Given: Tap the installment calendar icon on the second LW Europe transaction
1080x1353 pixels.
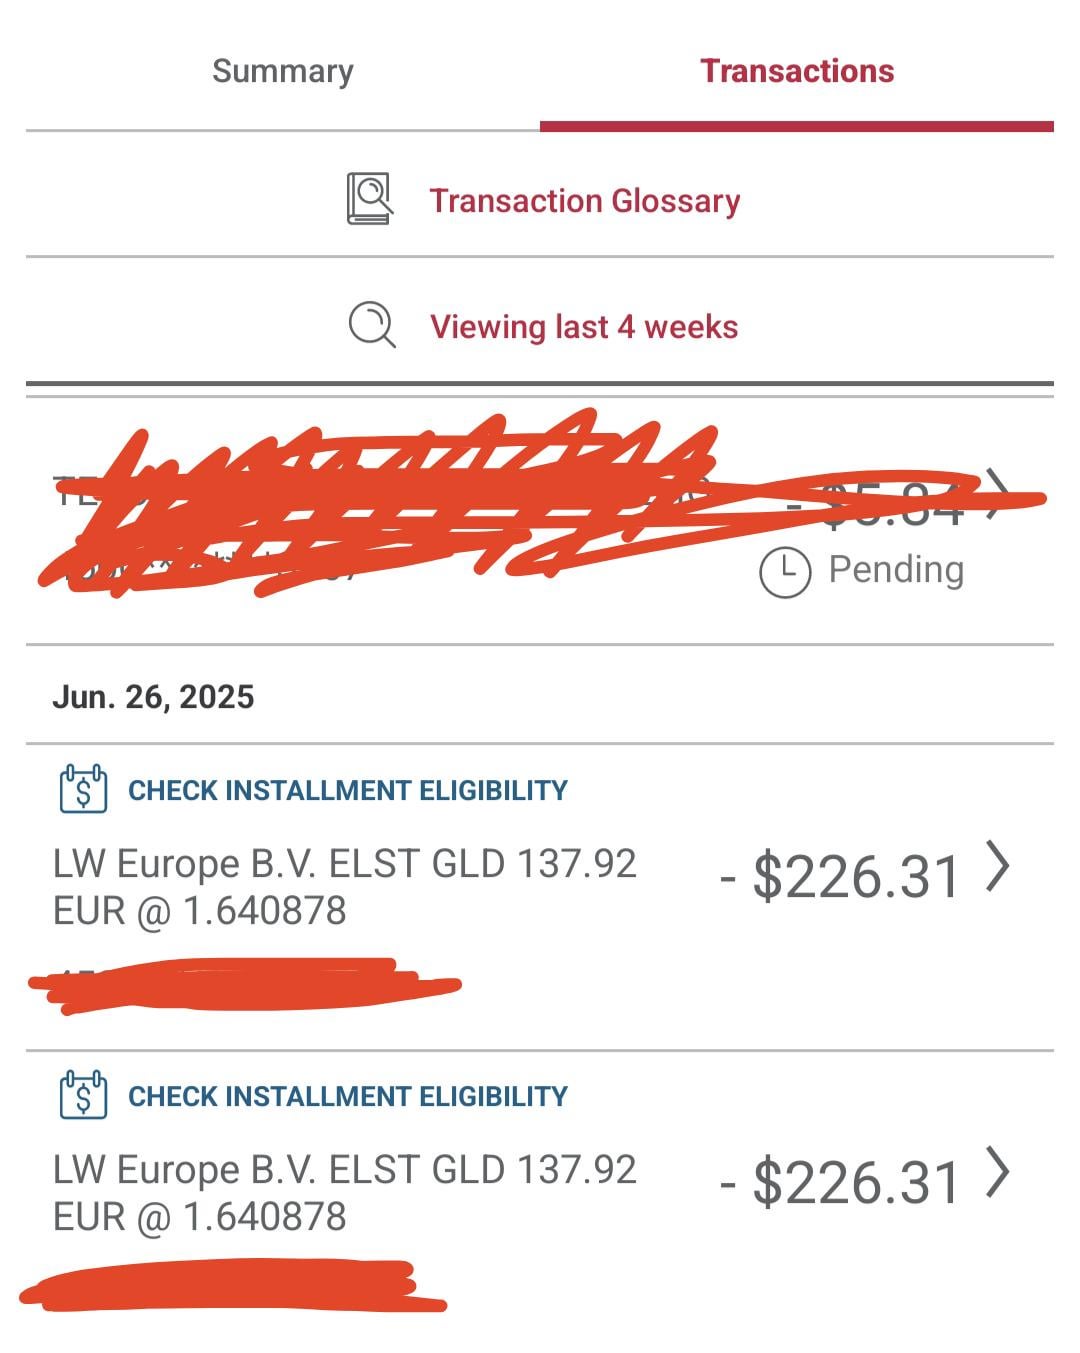Looking at the screenshot, I should coord(83,1096).
